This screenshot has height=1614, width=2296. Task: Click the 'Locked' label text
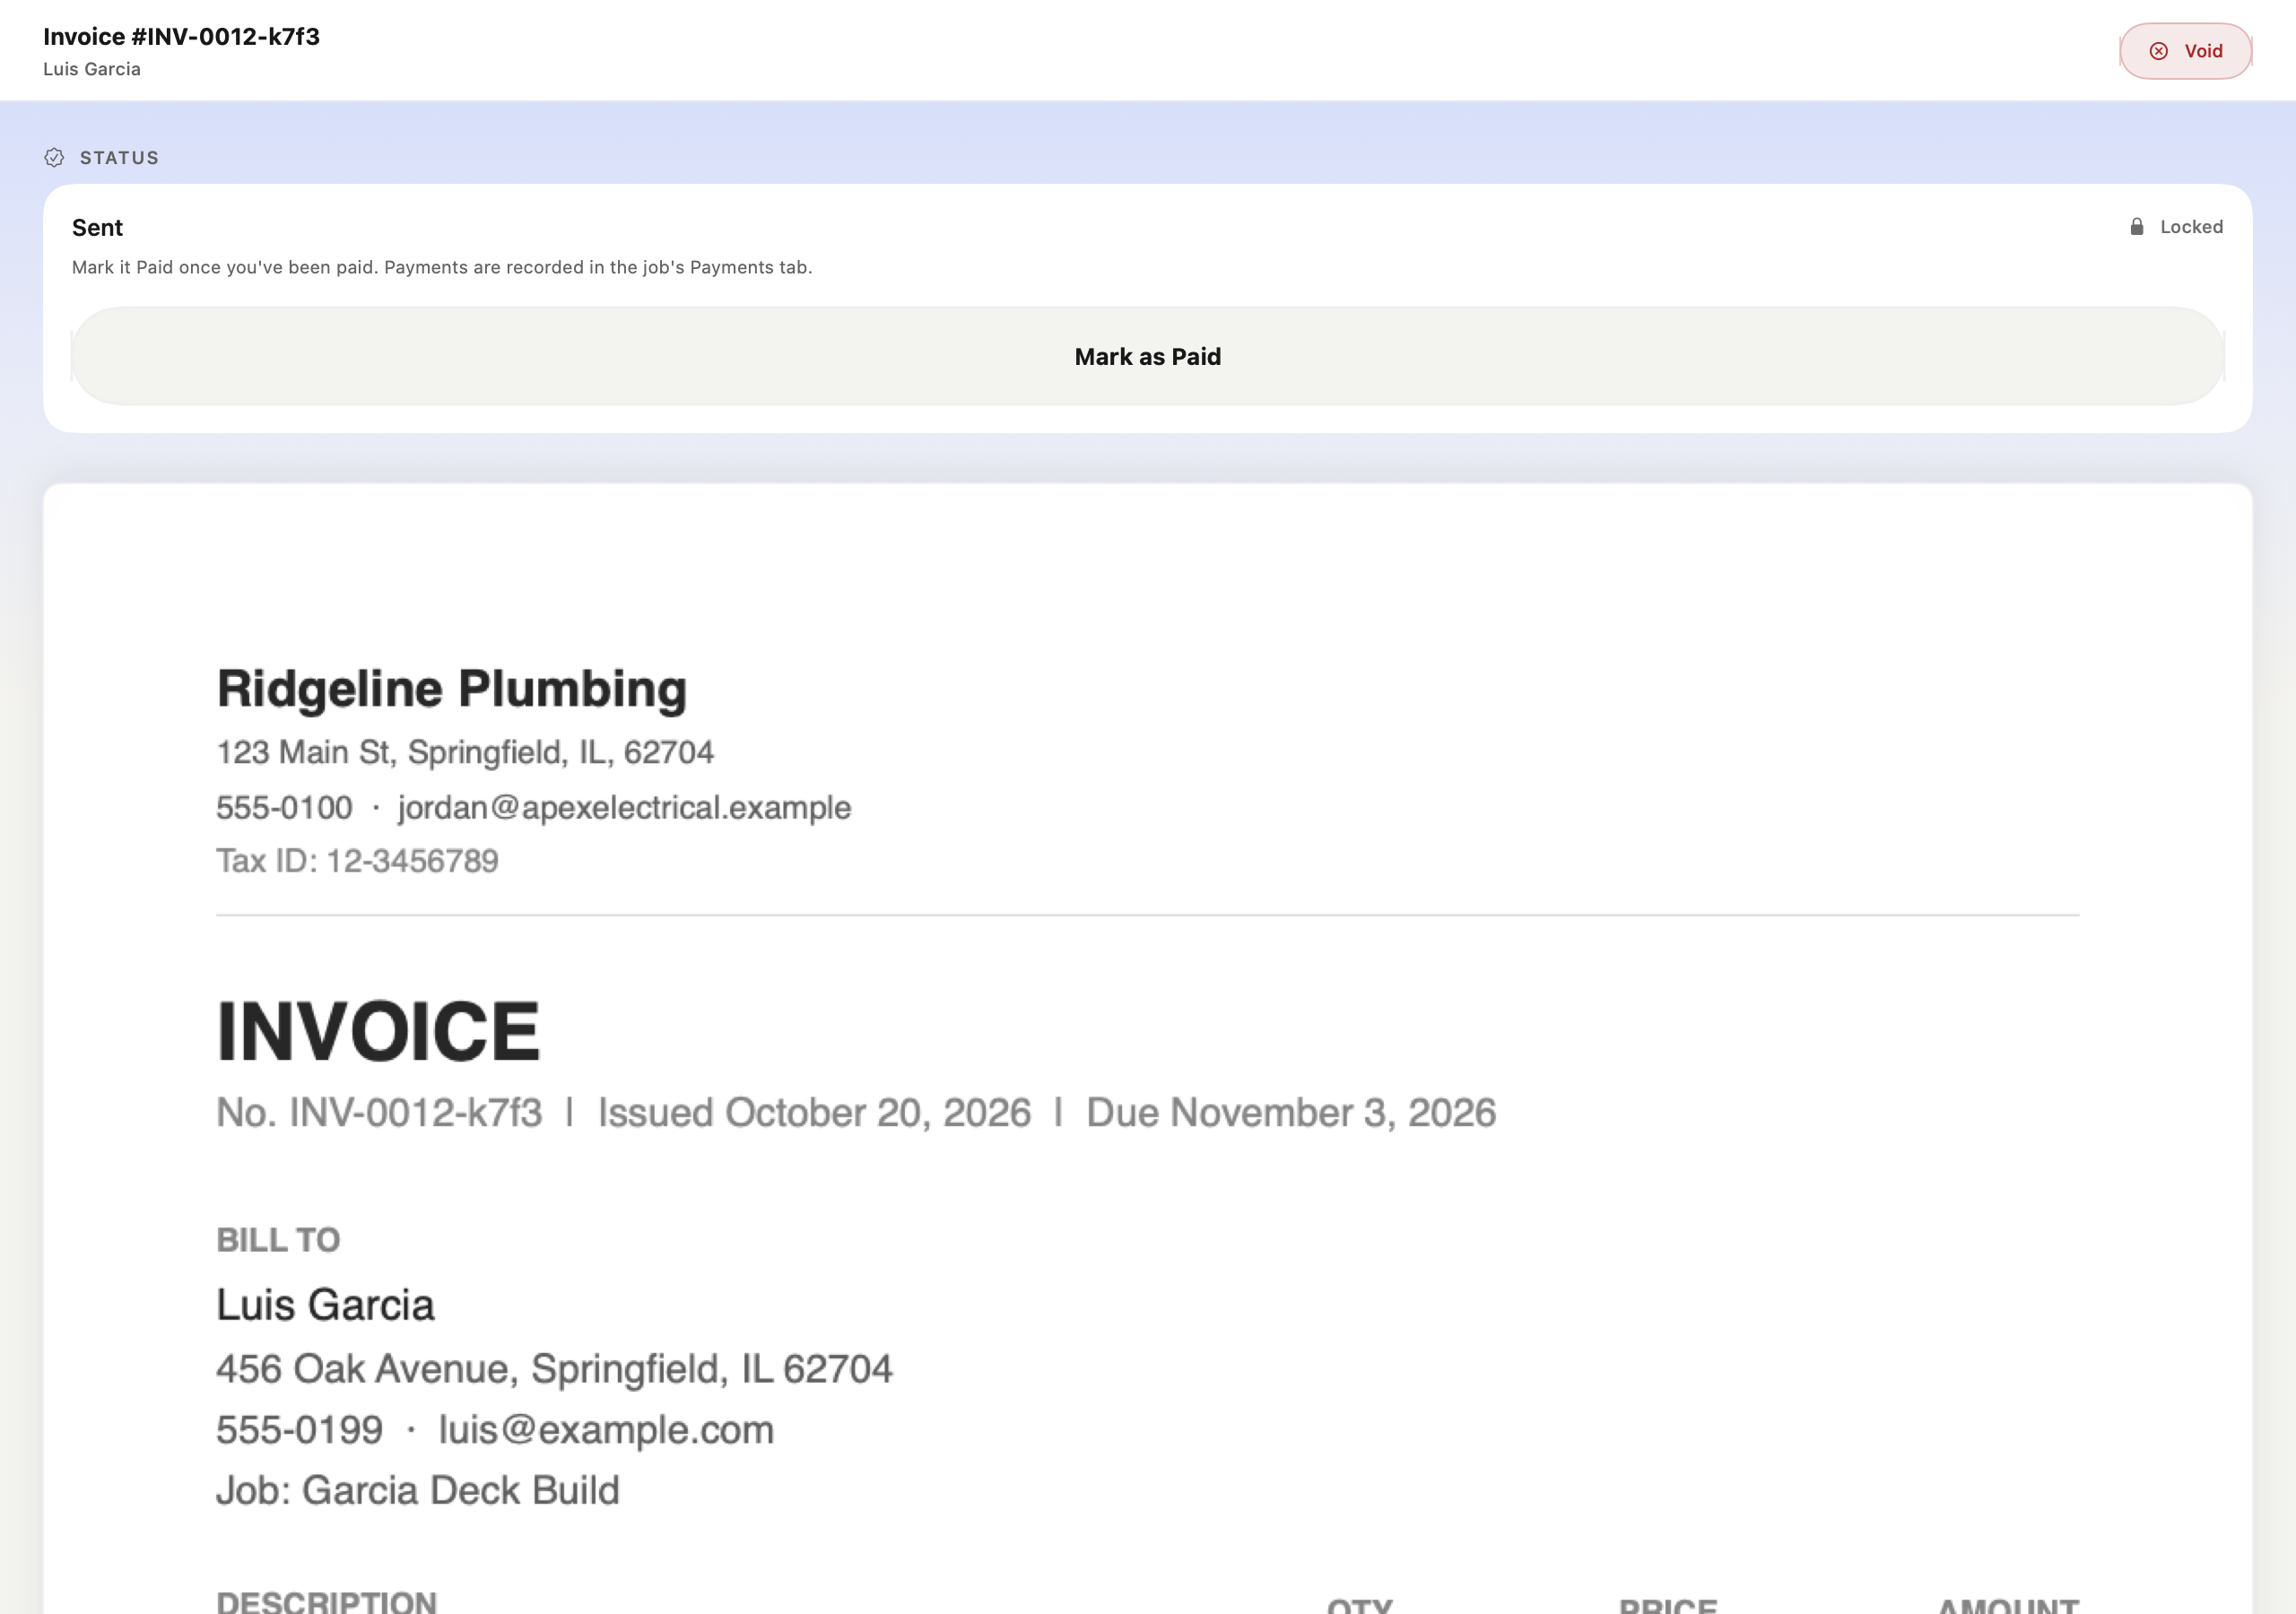[x=2192, y=227]
